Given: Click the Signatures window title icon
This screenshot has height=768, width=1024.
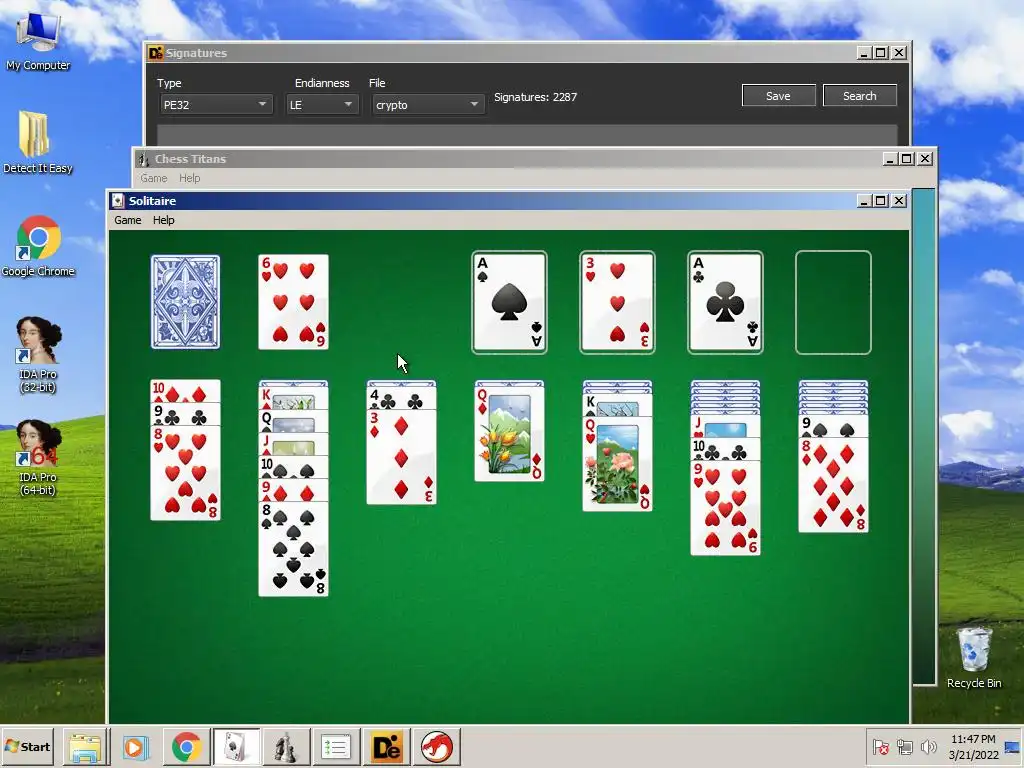Looking at the screenshot, I should (x=155, y=53).
